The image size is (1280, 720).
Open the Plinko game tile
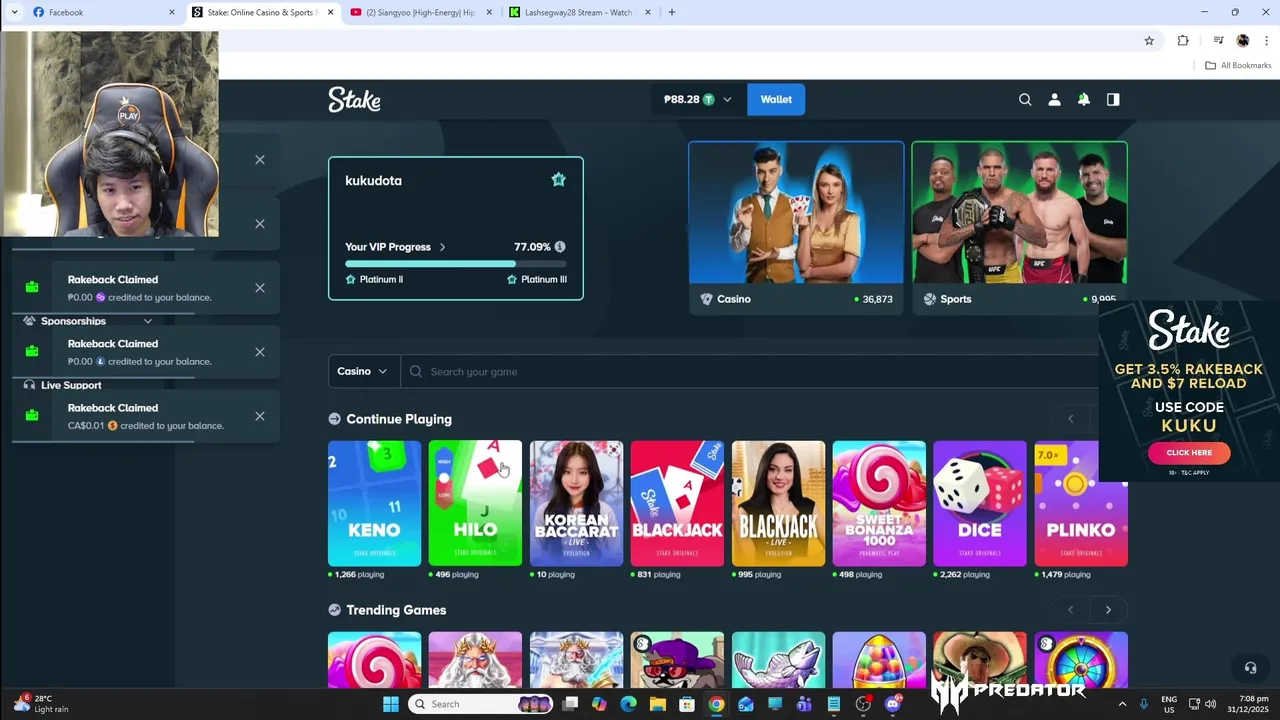click(x=1081, y=503)
